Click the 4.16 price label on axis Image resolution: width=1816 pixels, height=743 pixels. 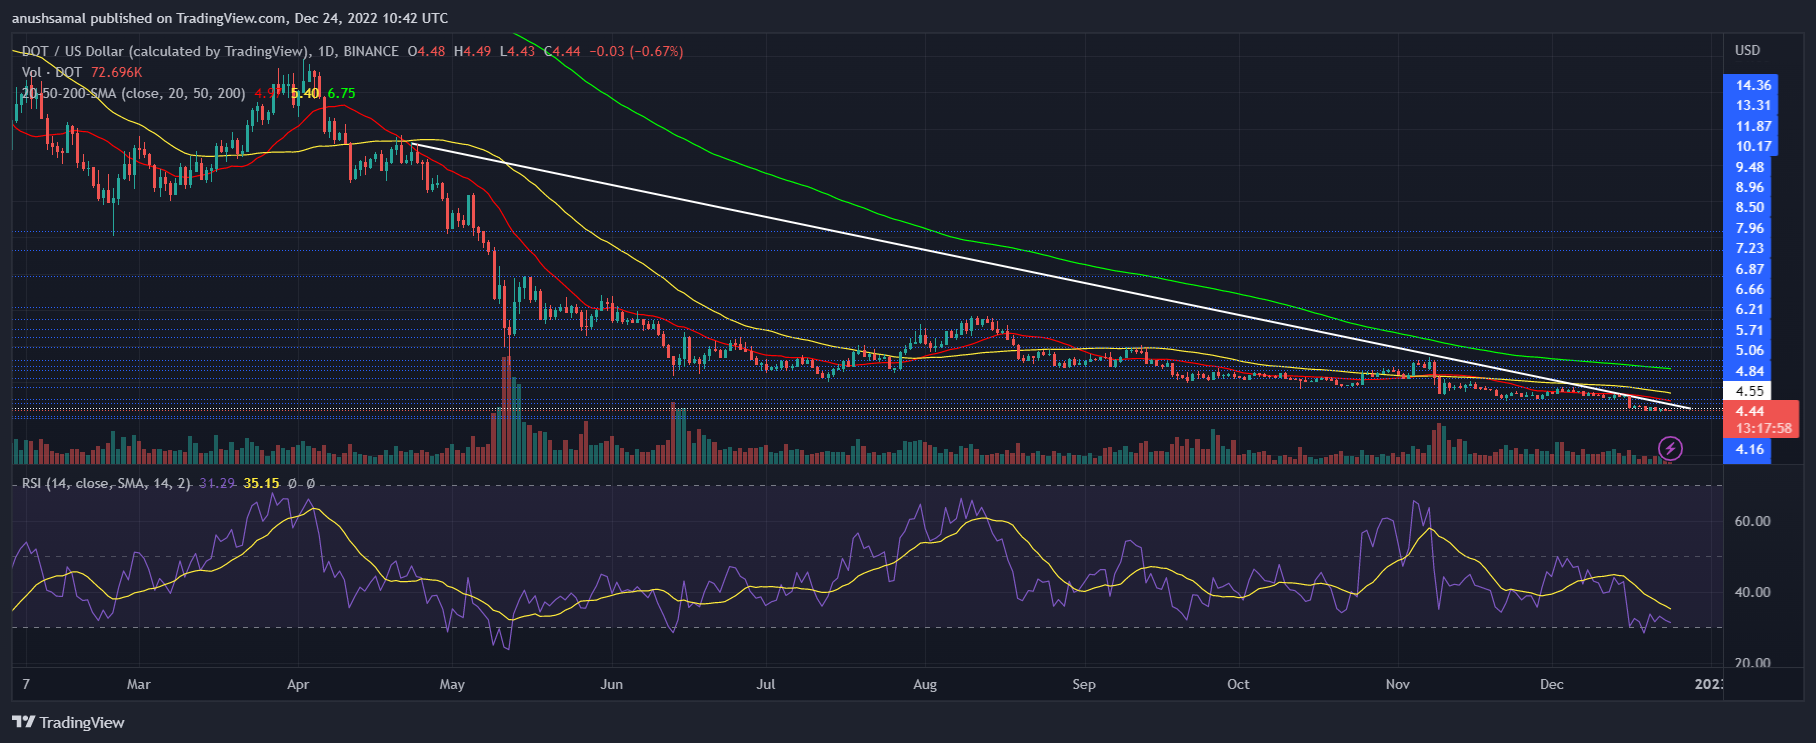(1749, 449)
